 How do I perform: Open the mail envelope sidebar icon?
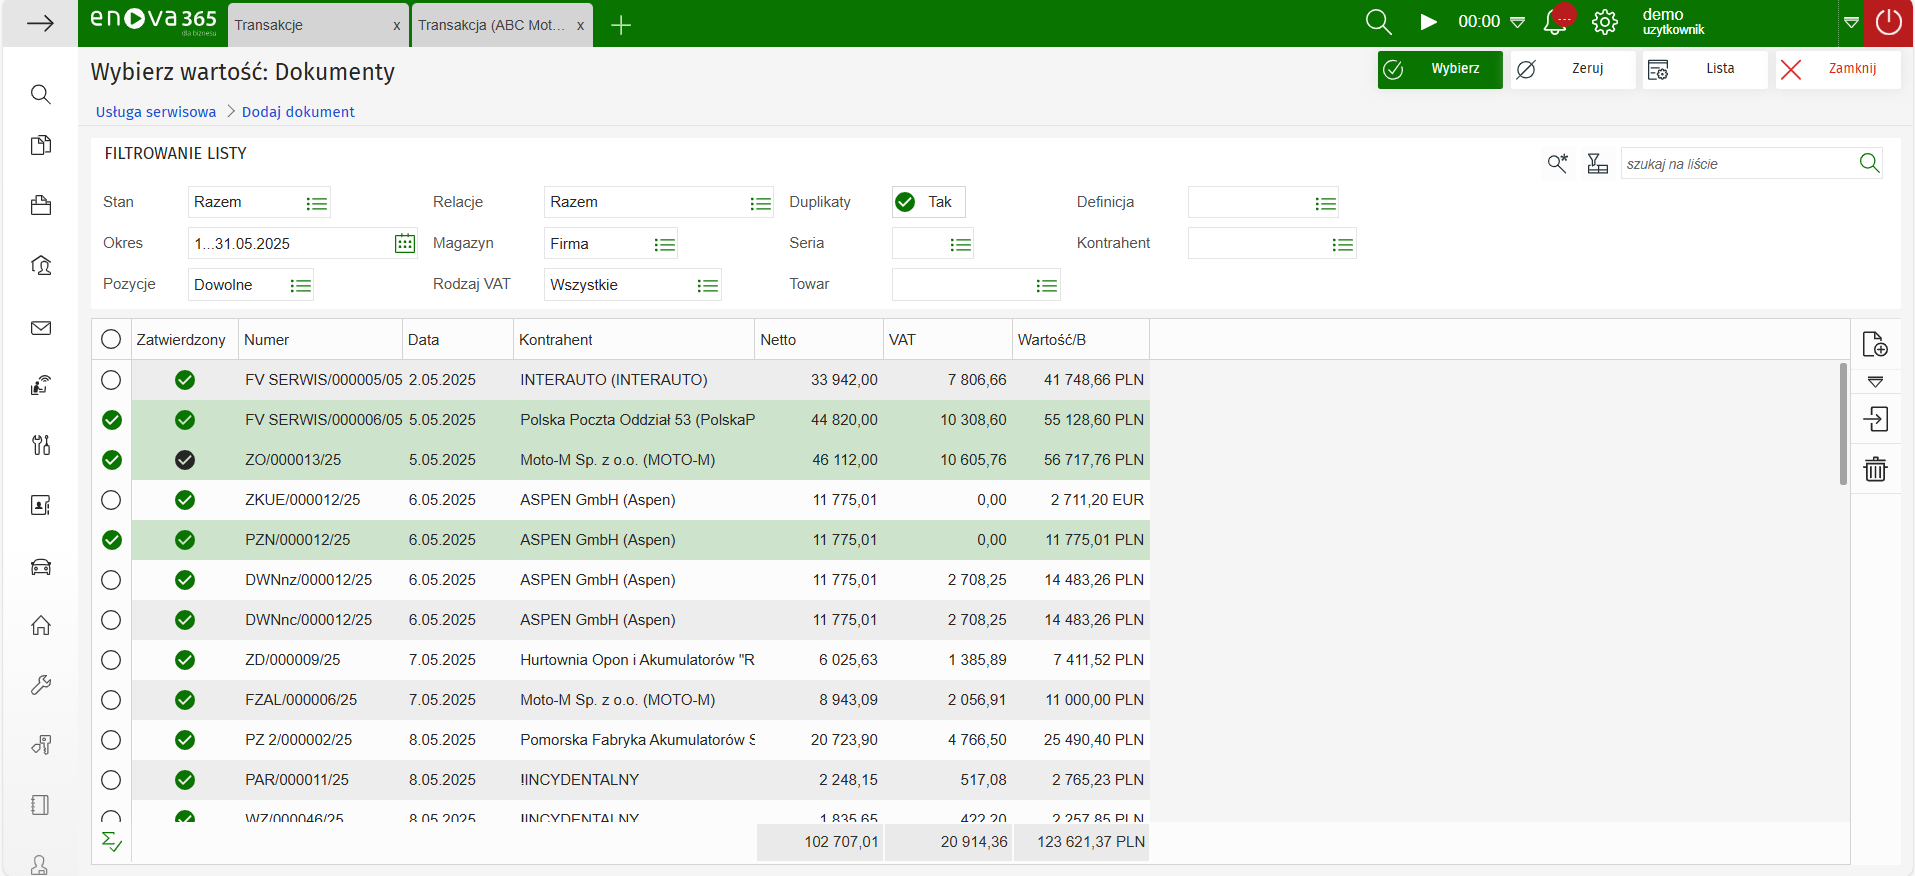(x=41, y=328)
